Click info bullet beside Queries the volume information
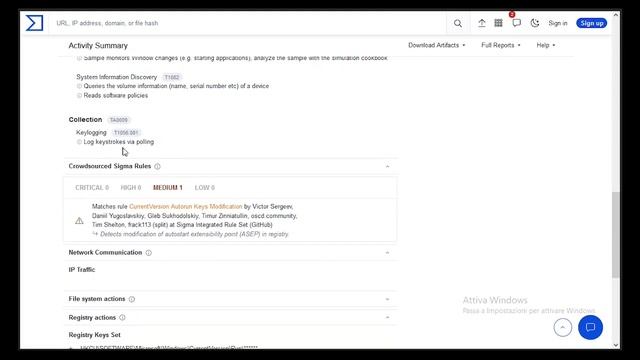 [79, 86]
